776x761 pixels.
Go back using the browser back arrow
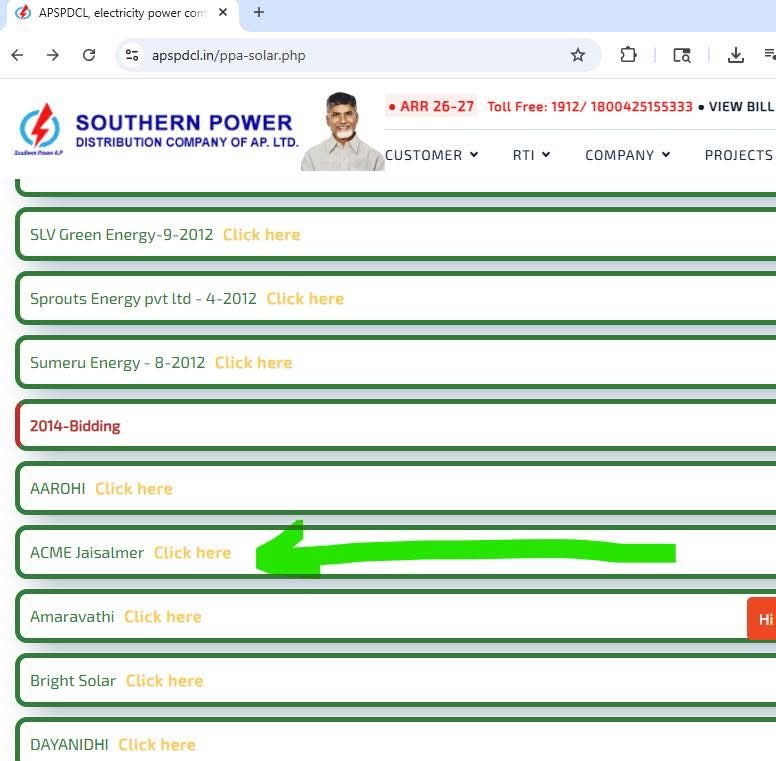pos(17,55)
